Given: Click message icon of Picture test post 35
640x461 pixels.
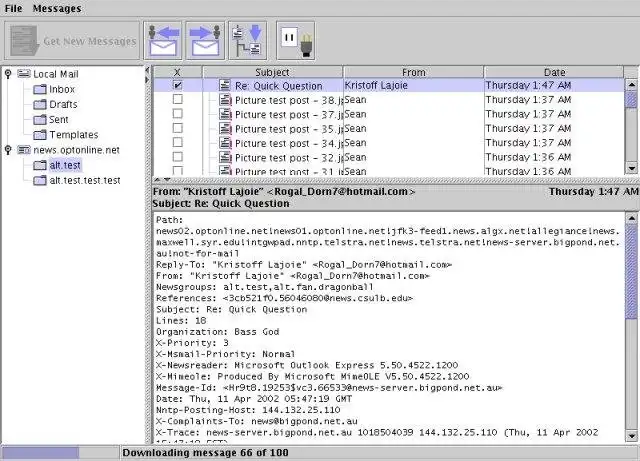Looking at the screenshot, I should click(x=225, y=128).
